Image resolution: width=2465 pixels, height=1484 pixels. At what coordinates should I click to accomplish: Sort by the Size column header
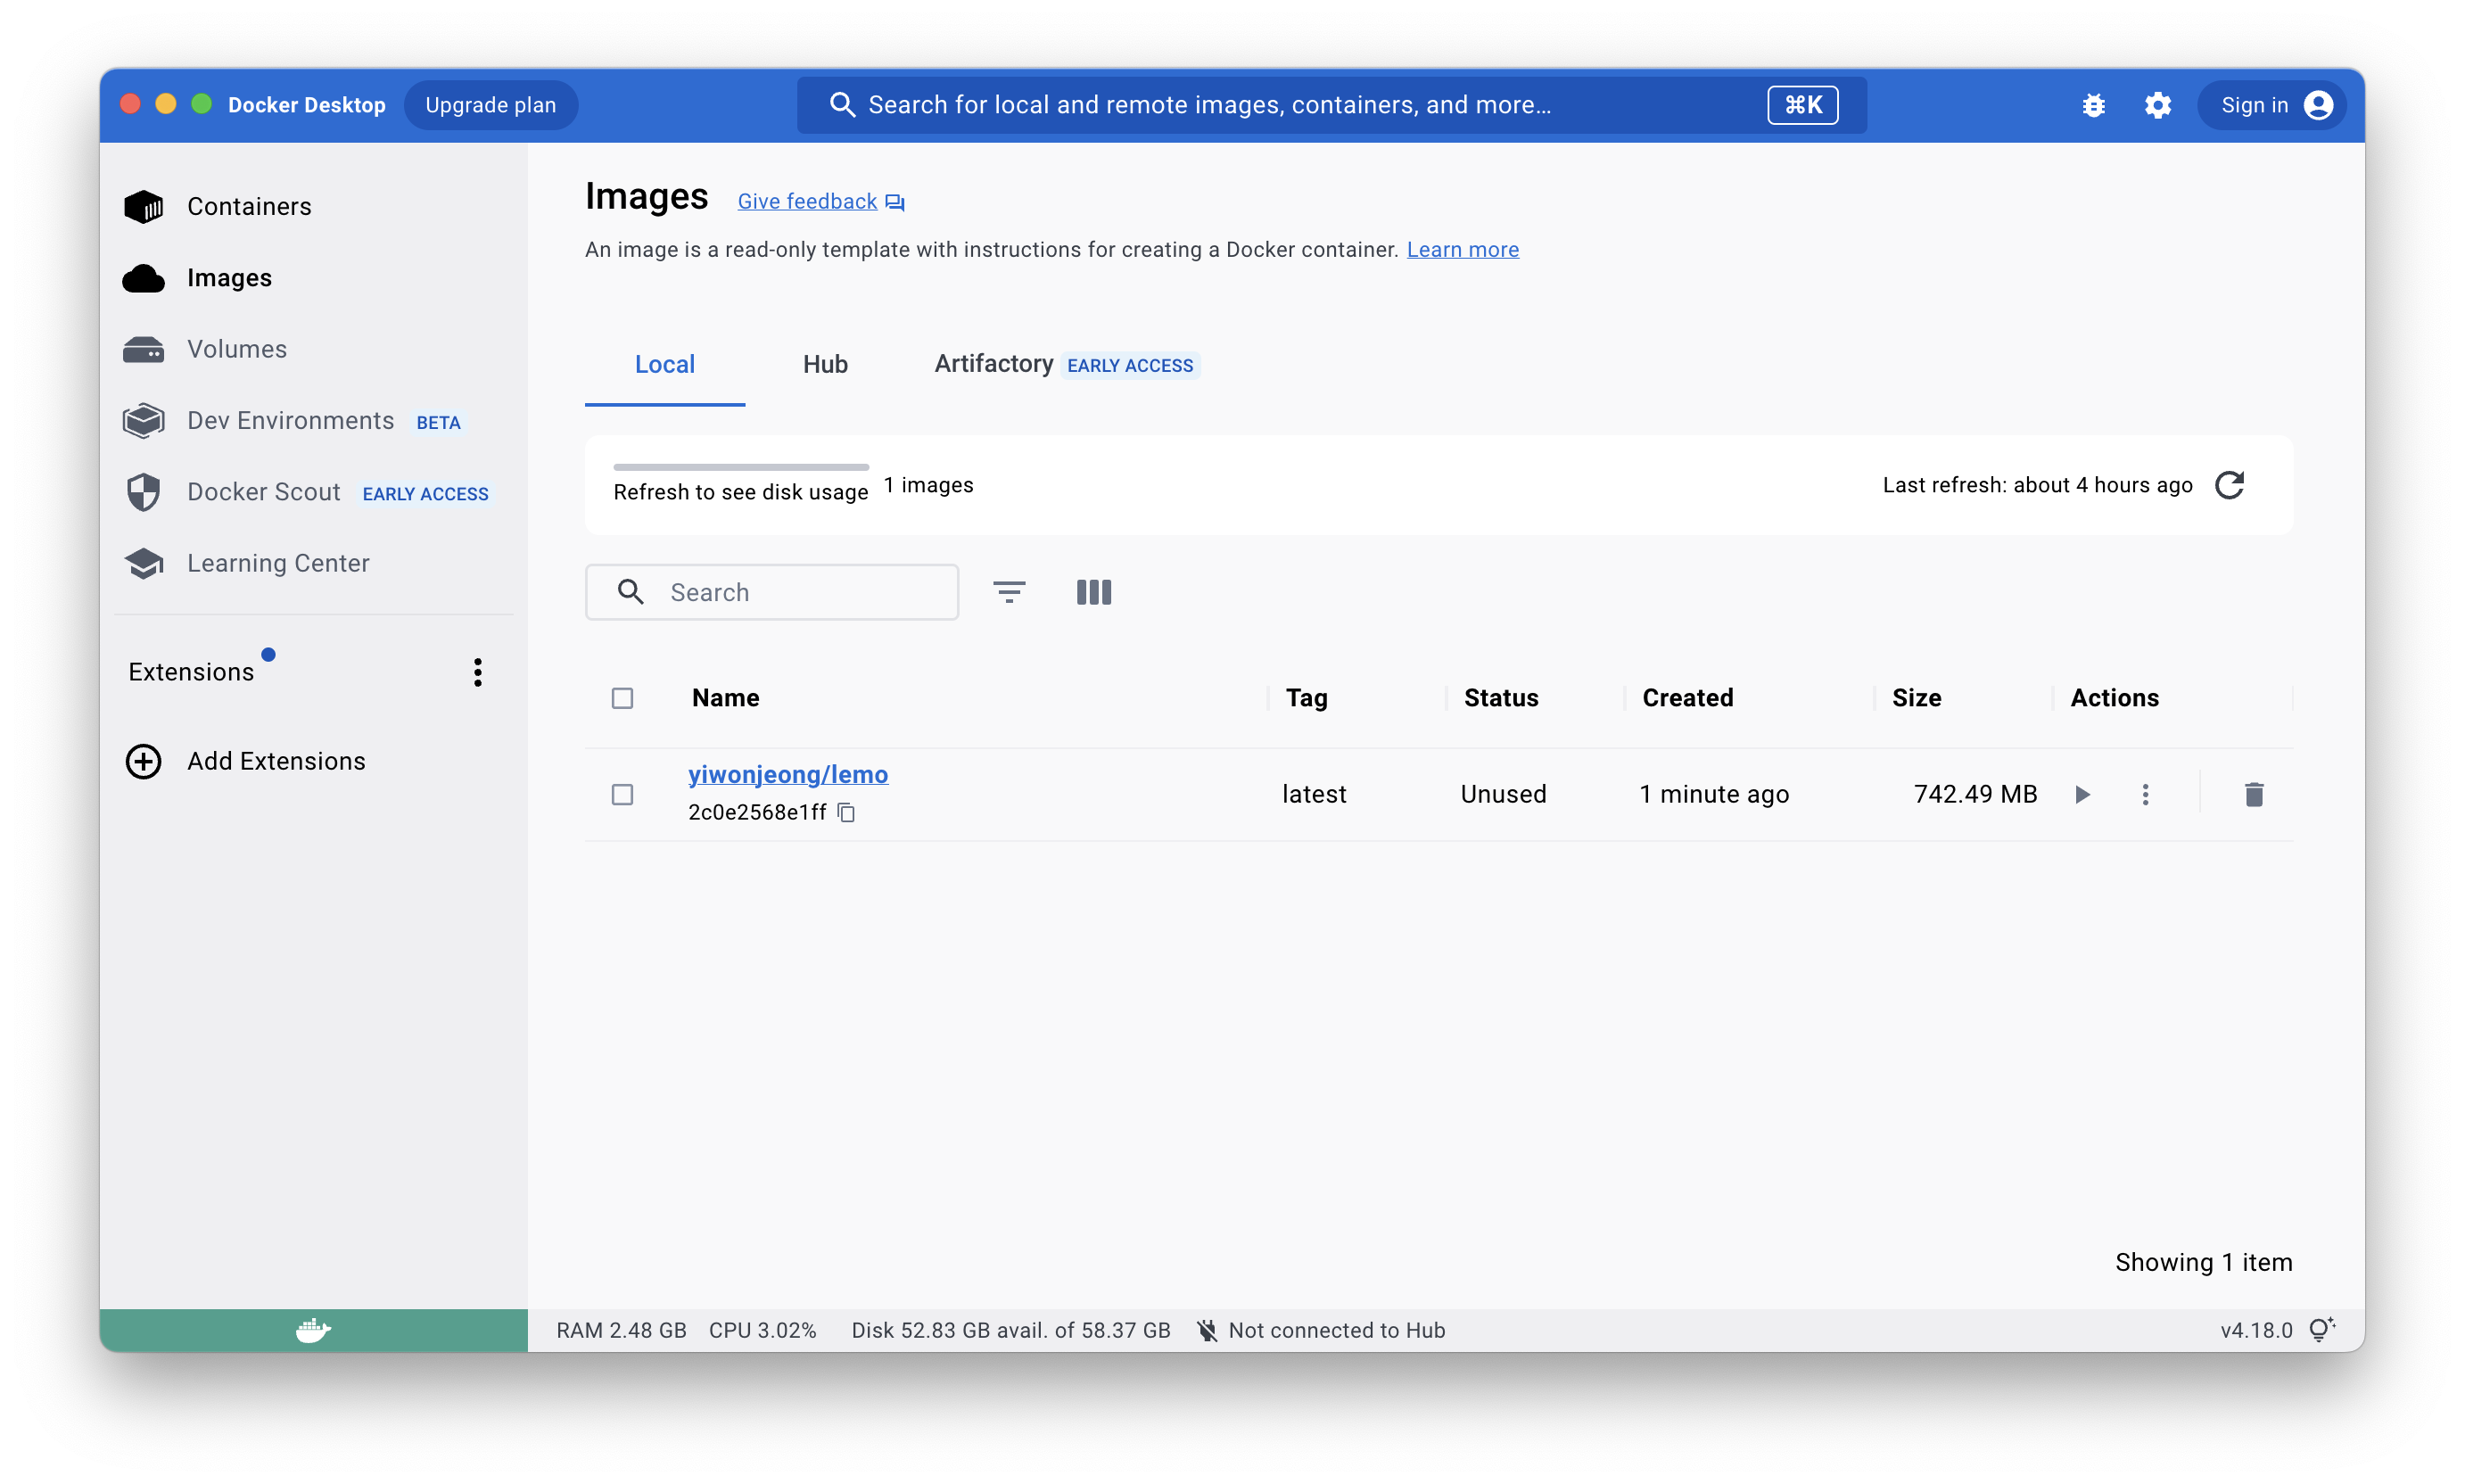1916,698
